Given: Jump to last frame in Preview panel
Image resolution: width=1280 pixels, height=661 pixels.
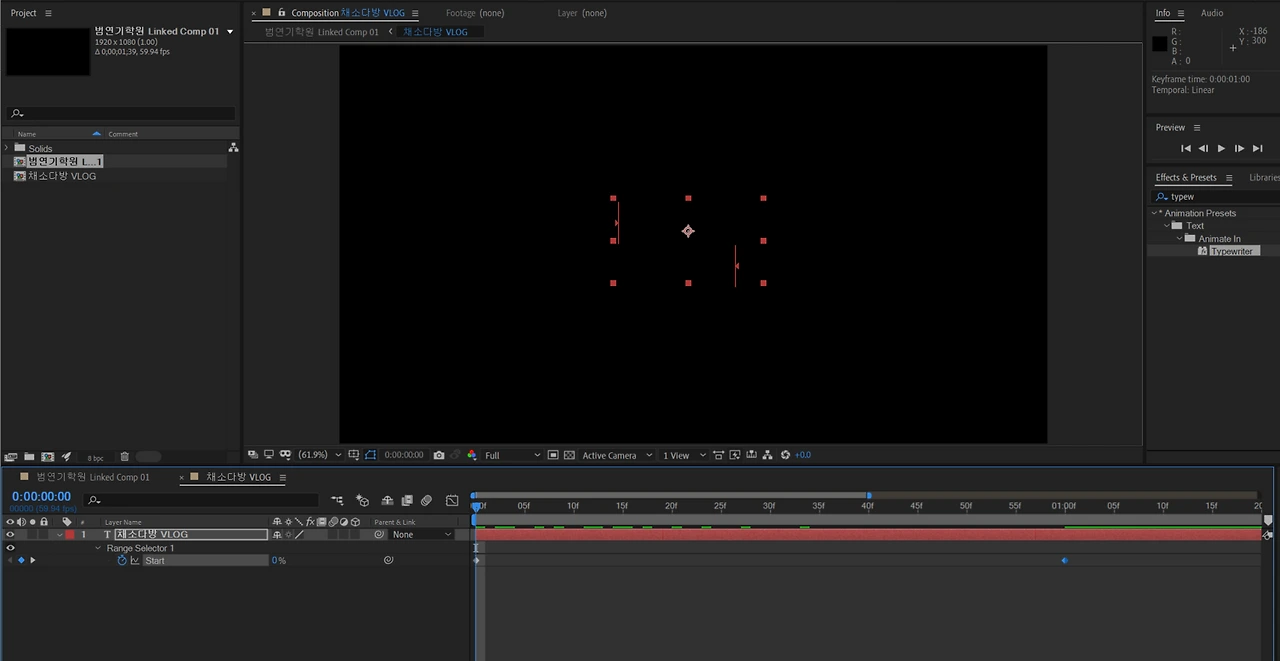Looking at the screenshot, I should [x=1258, y=148].
